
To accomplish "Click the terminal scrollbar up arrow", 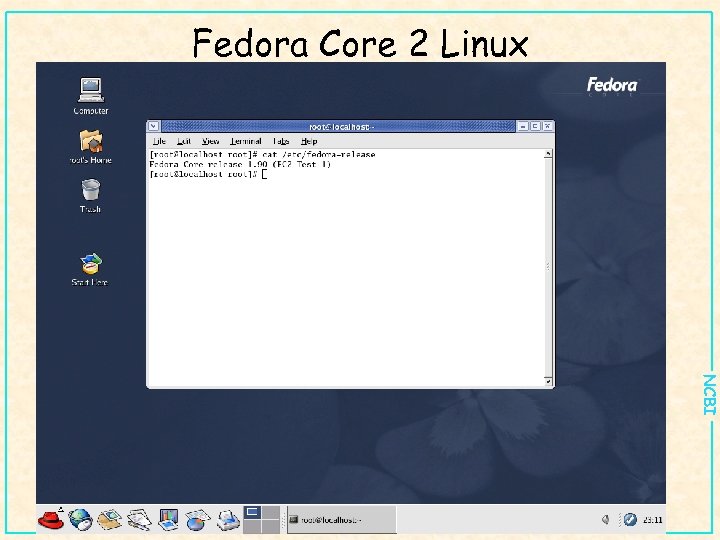I will tap(548, 154).
